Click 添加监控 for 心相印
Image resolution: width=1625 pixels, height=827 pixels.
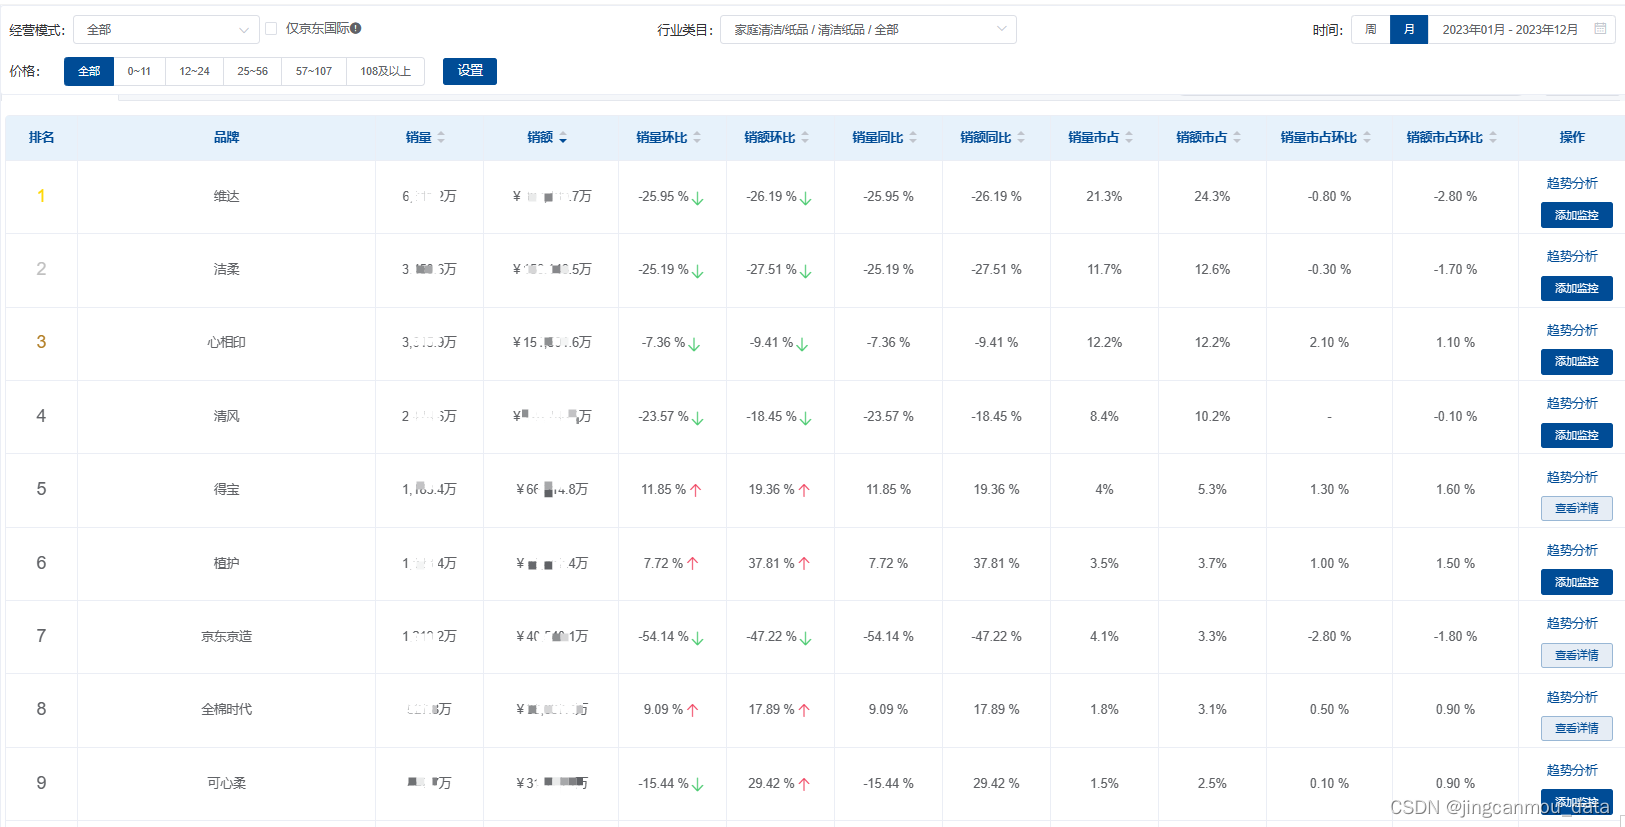click(1577, 361)
